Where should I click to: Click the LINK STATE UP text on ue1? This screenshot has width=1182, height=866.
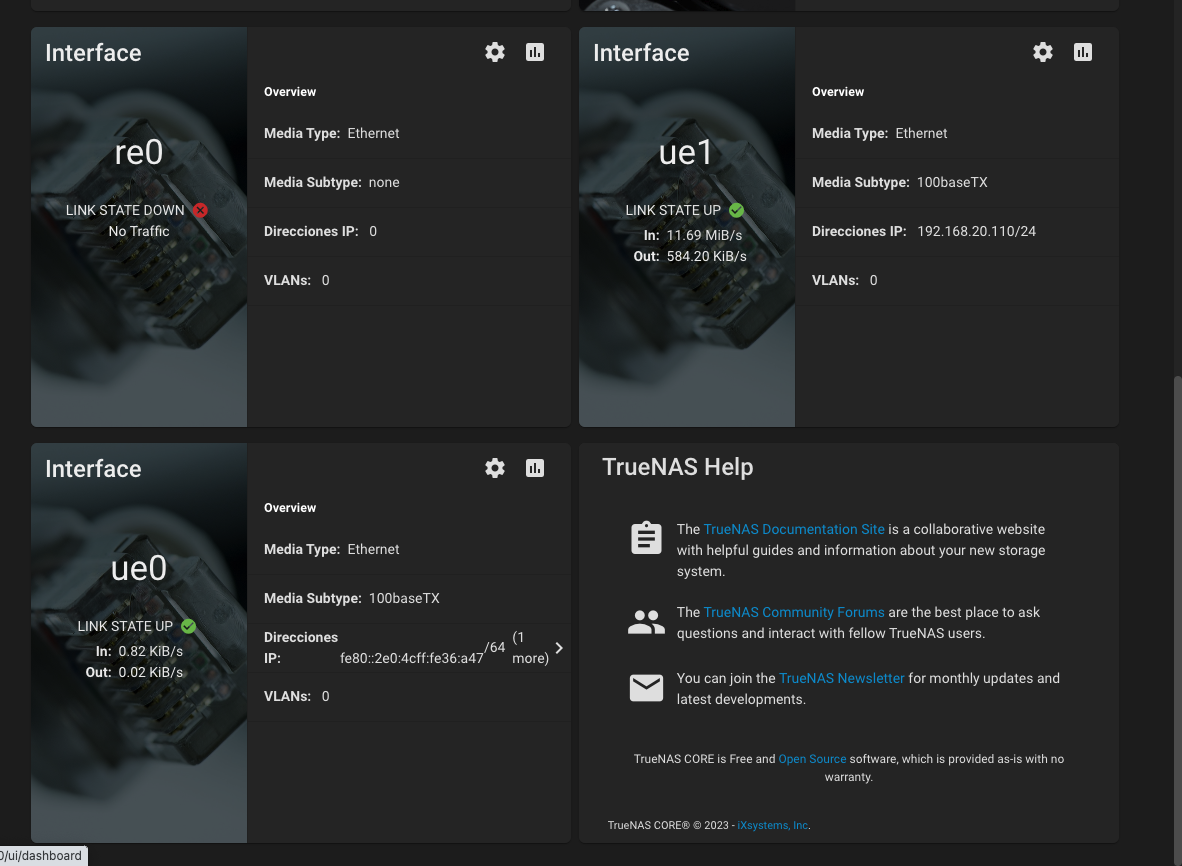(673, 210)
